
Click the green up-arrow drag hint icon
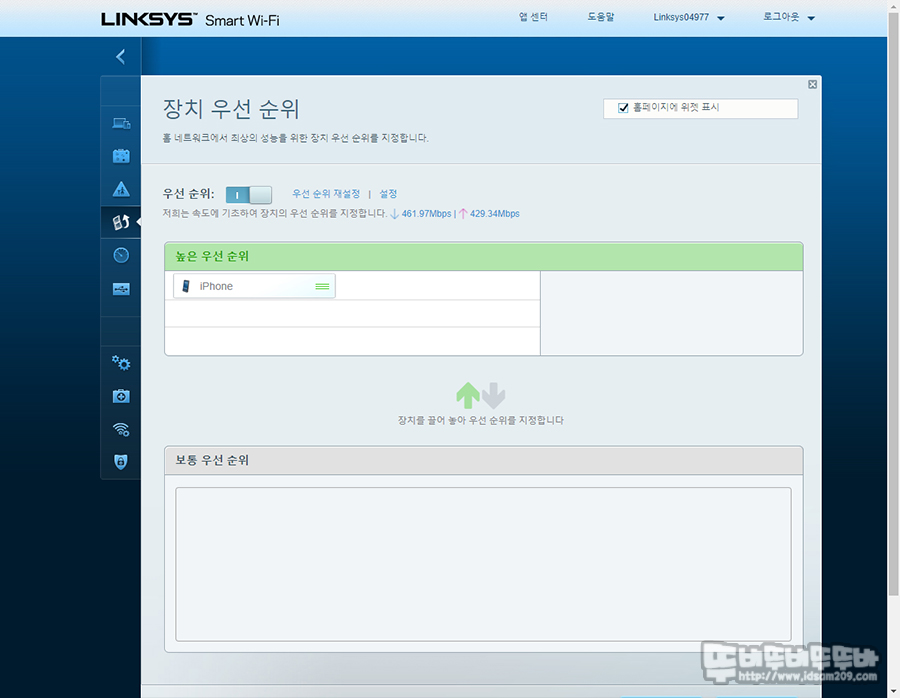click(468, 395)
